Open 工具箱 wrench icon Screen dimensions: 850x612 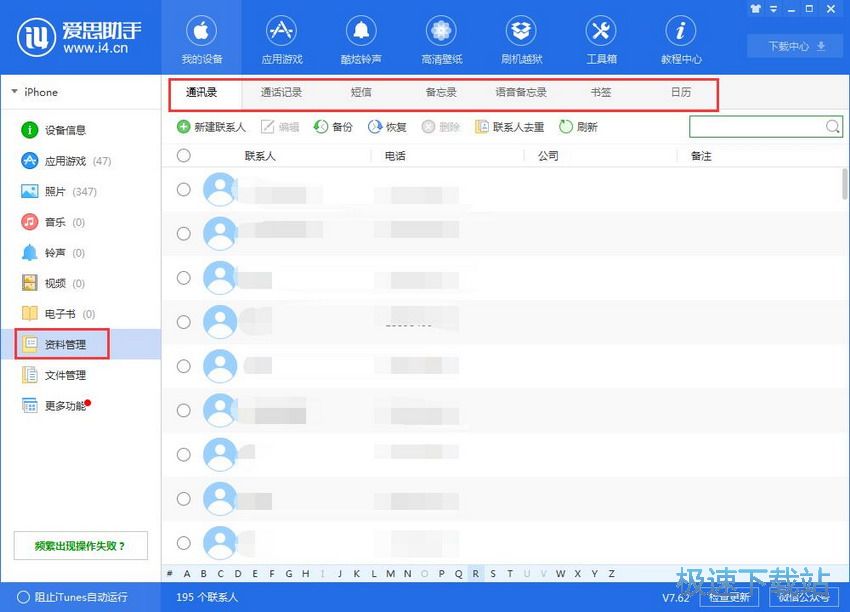[x=601, y=31]
